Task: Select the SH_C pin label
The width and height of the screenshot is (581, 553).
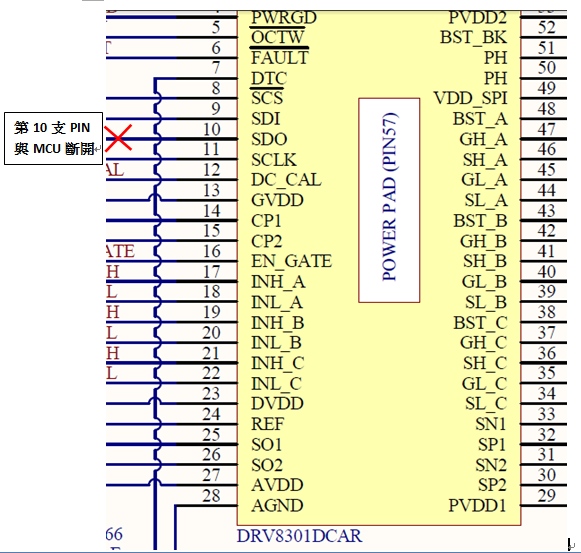Action: tap(485, 363)
